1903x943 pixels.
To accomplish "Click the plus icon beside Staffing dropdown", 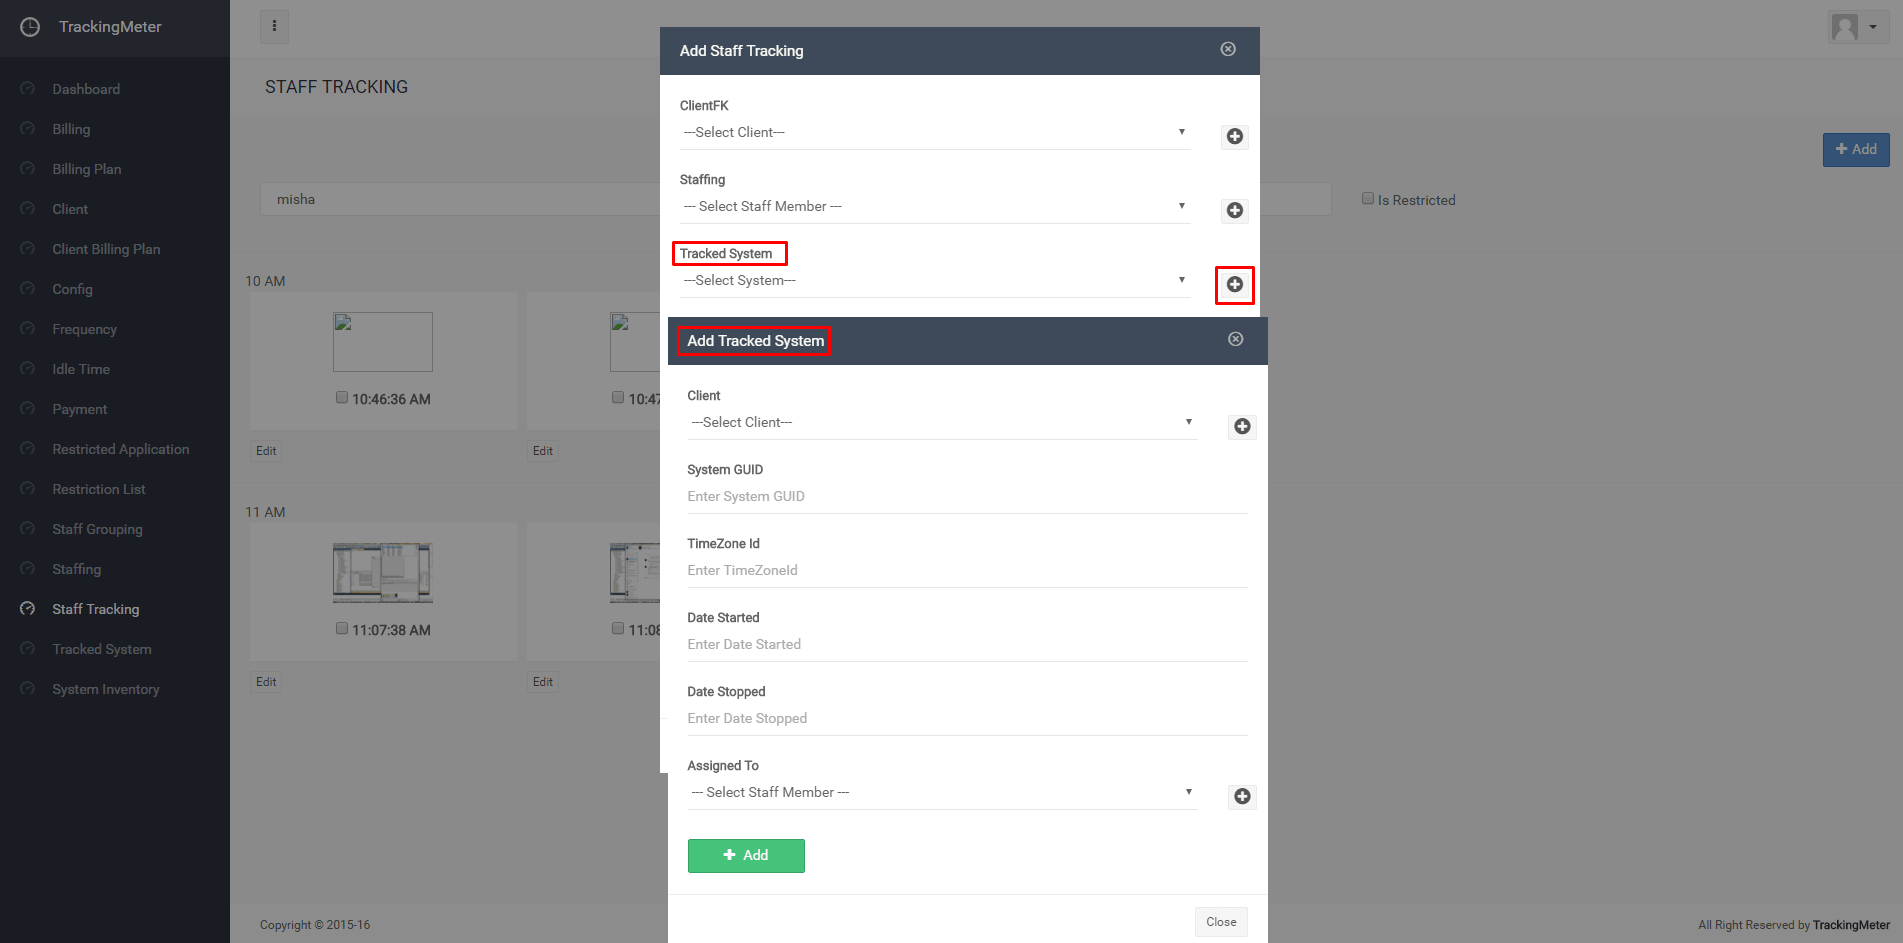I will point(1234,211).
